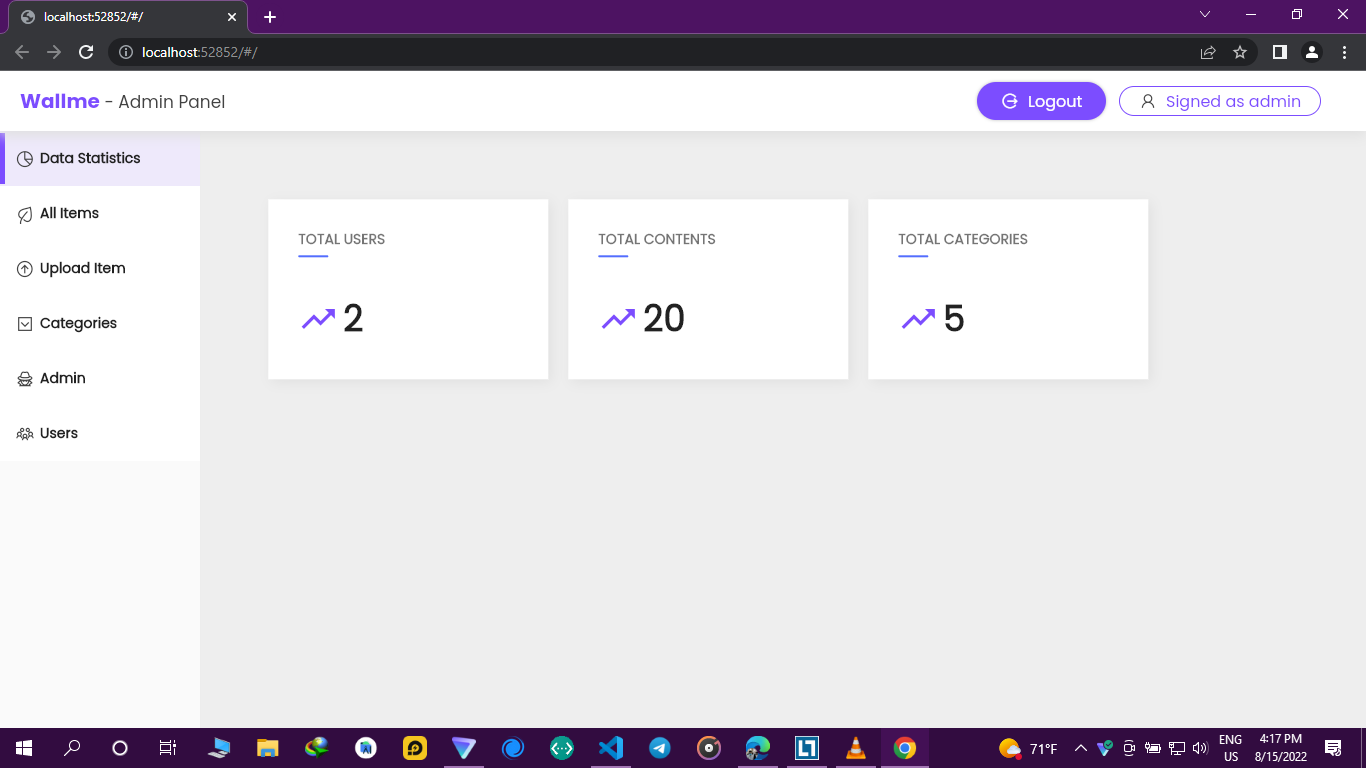Click the Signed as admin button
Image resolution: width=1366 pixels, height=768 pixels.
click(x=1220, y=101)
